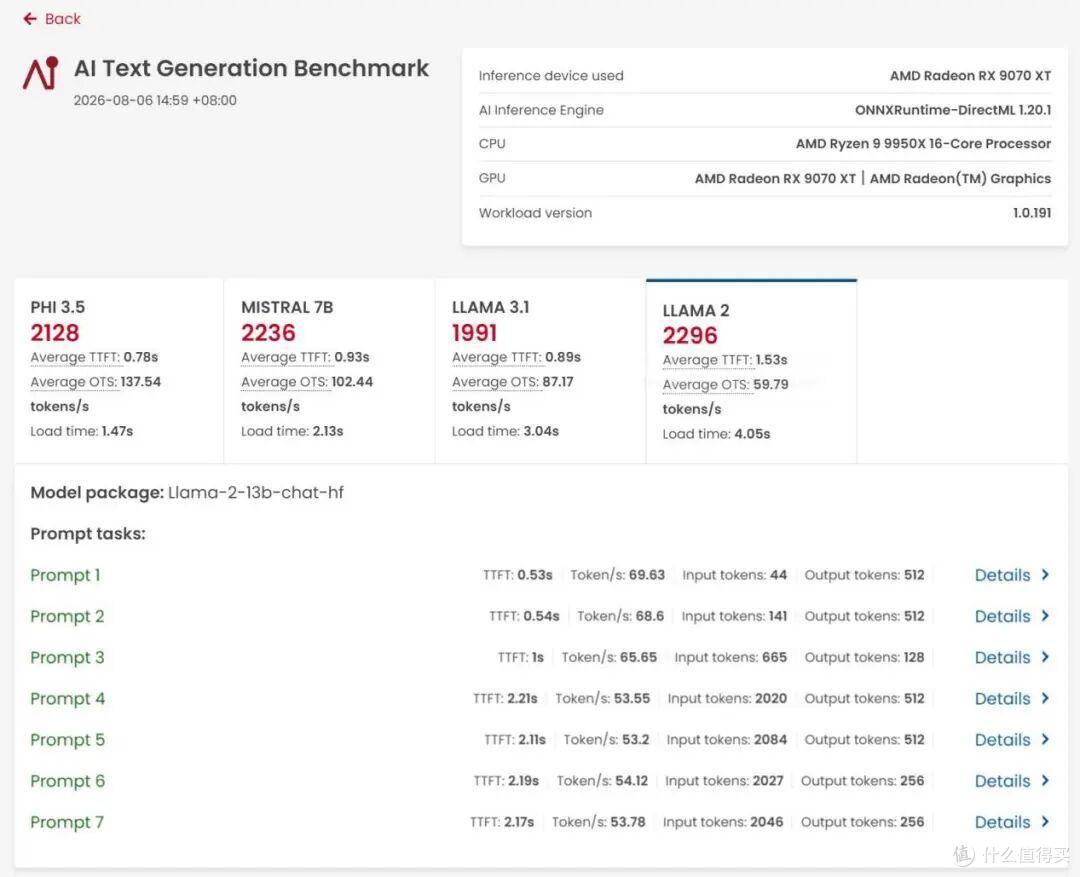Viewport: 1080px width, 877px height.
Task: Click the PHI 3.5 score 2128
Action: [x=54, y=333]
